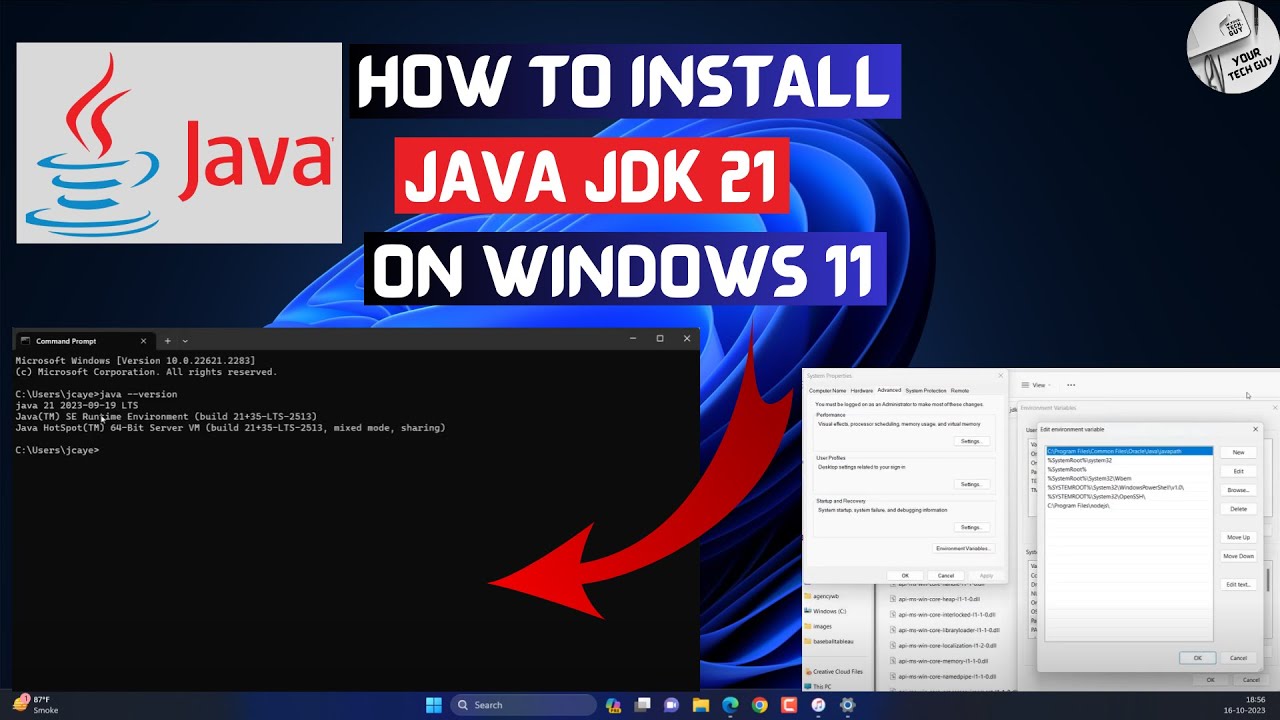Open the weather widget showing 87°F Smoke

(x=36, y=705)
